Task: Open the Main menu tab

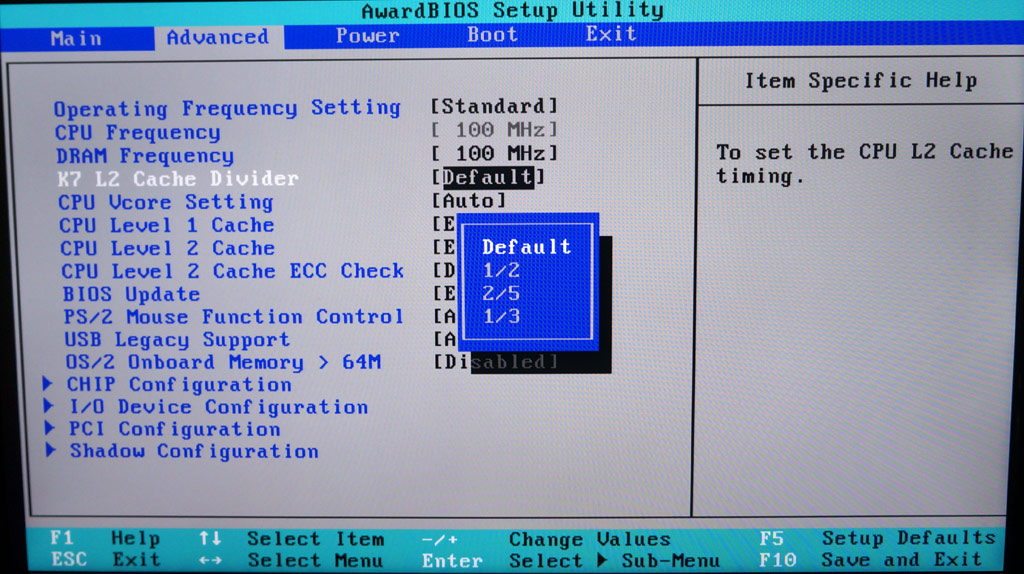Action: (76, 39)
